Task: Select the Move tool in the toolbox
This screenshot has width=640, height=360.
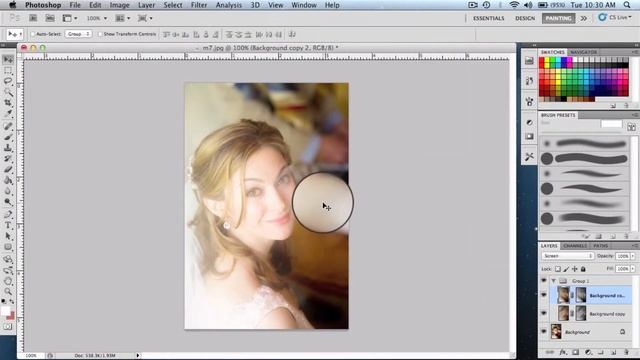Action: 8,60
